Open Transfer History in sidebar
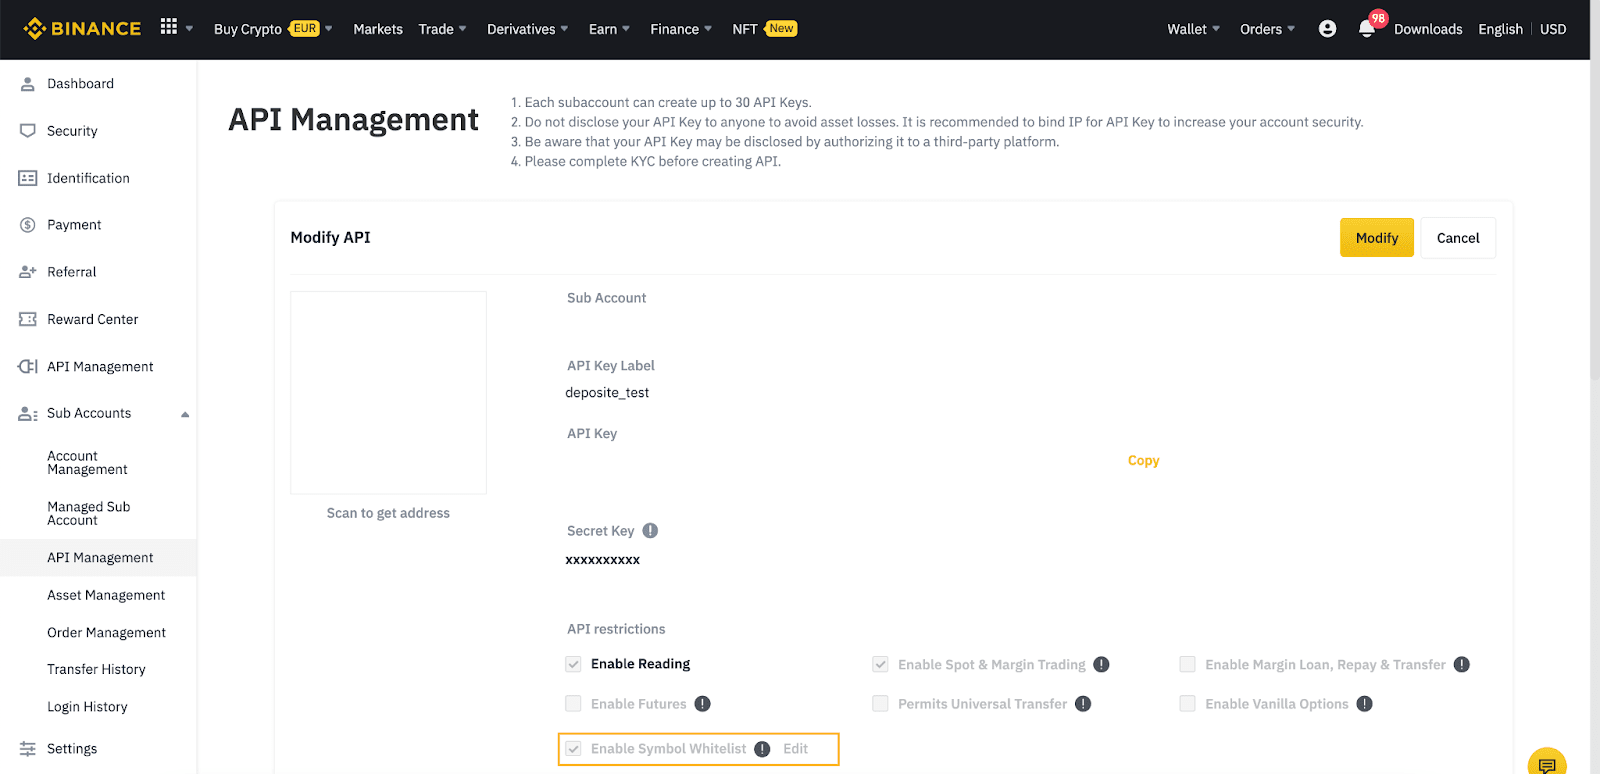 pyautogui.click(x=96, y=670)
